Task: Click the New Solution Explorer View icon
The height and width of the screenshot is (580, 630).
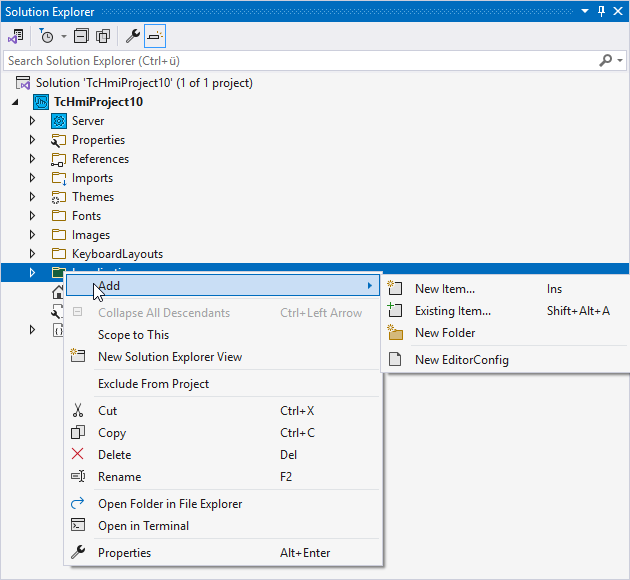Action: 78,355
